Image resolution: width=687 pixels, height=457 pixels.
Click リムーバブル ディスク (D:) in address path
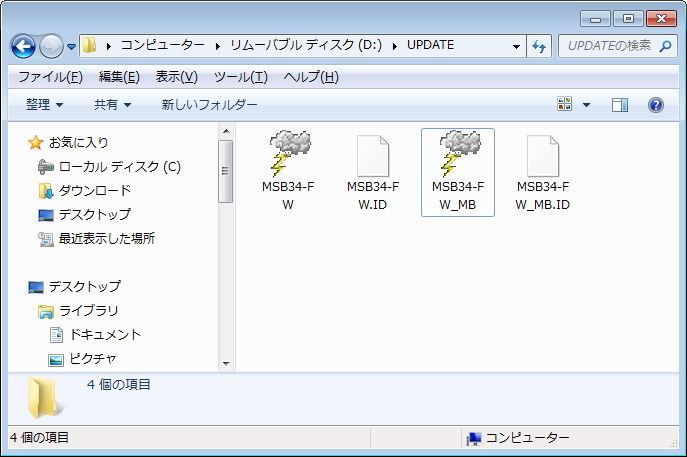312,46
